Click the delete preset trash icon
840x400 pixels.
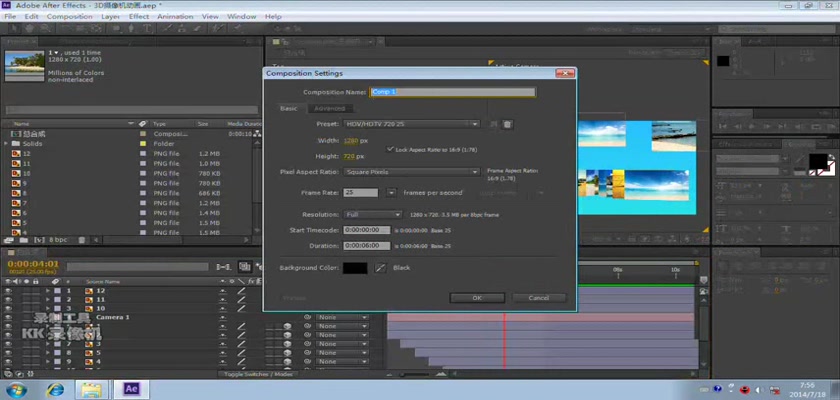[508, 124]
